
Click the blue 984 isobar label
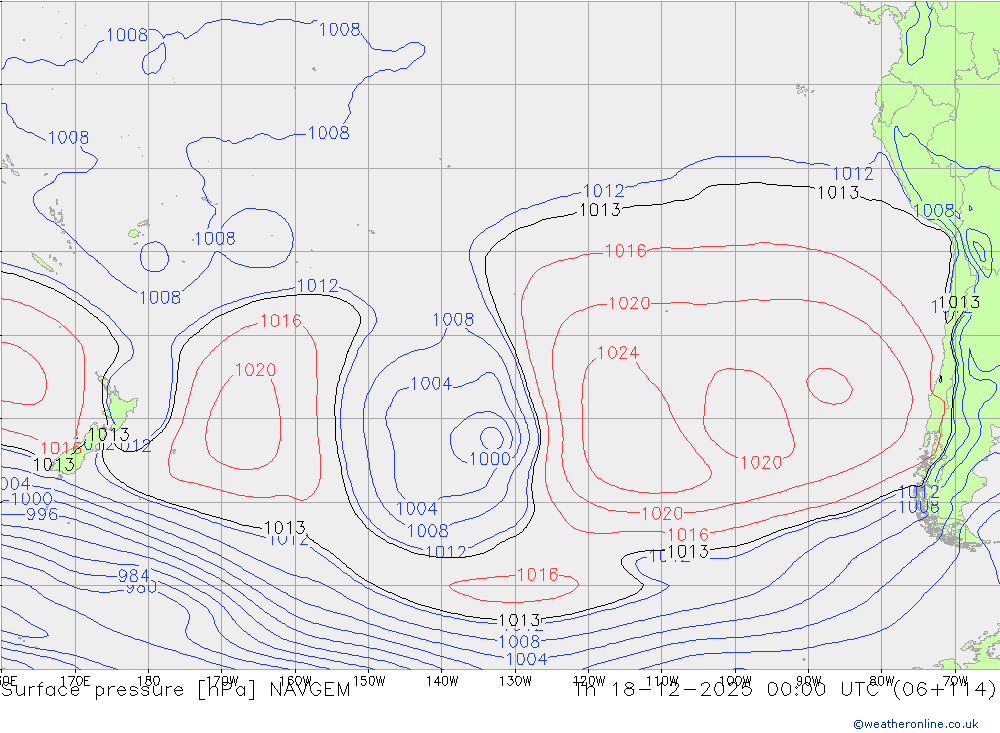pos(133,575)
